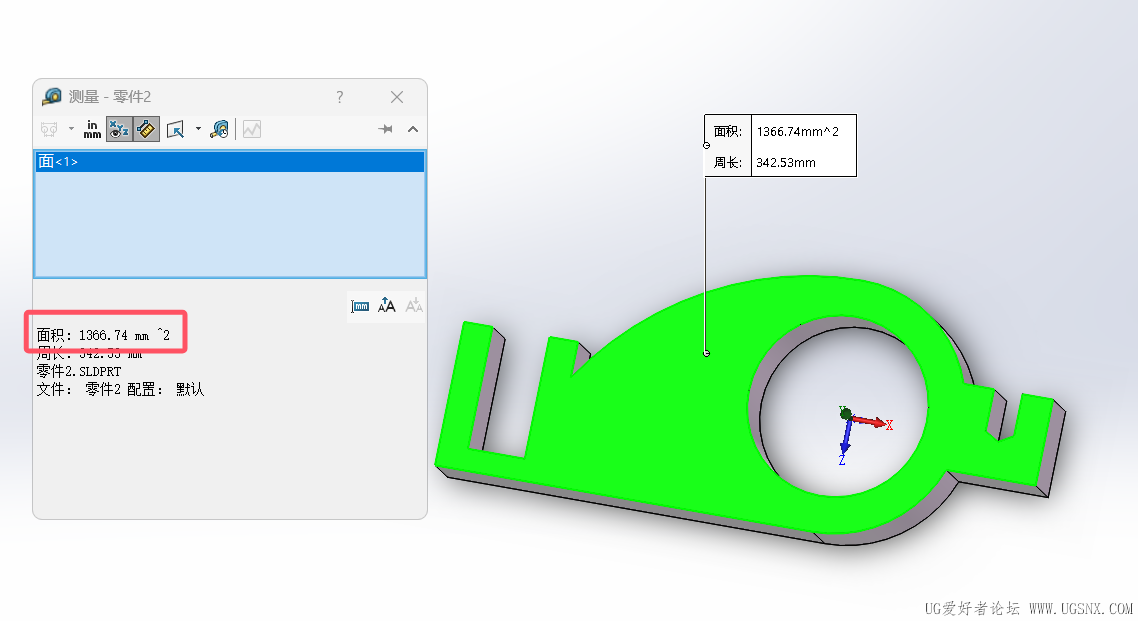Viewport: 1138px width, 621px height.
Task: Decrease the measurement text font size
Action: 414,306
